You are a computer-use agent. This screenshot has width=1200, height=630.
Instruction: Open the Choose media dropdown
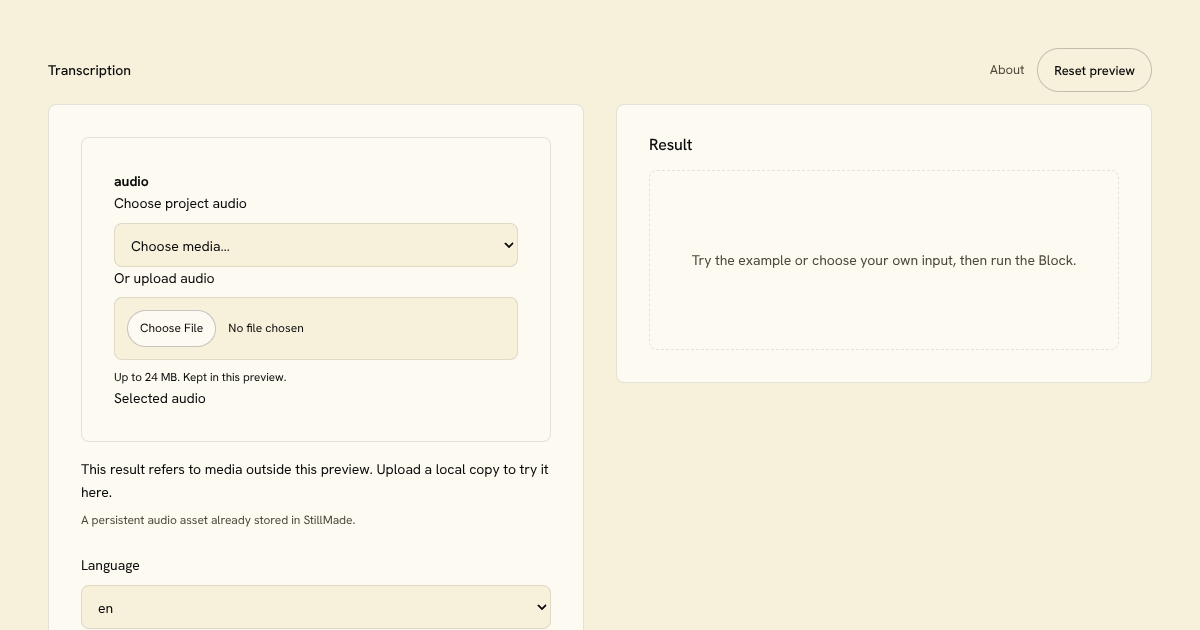316,245
